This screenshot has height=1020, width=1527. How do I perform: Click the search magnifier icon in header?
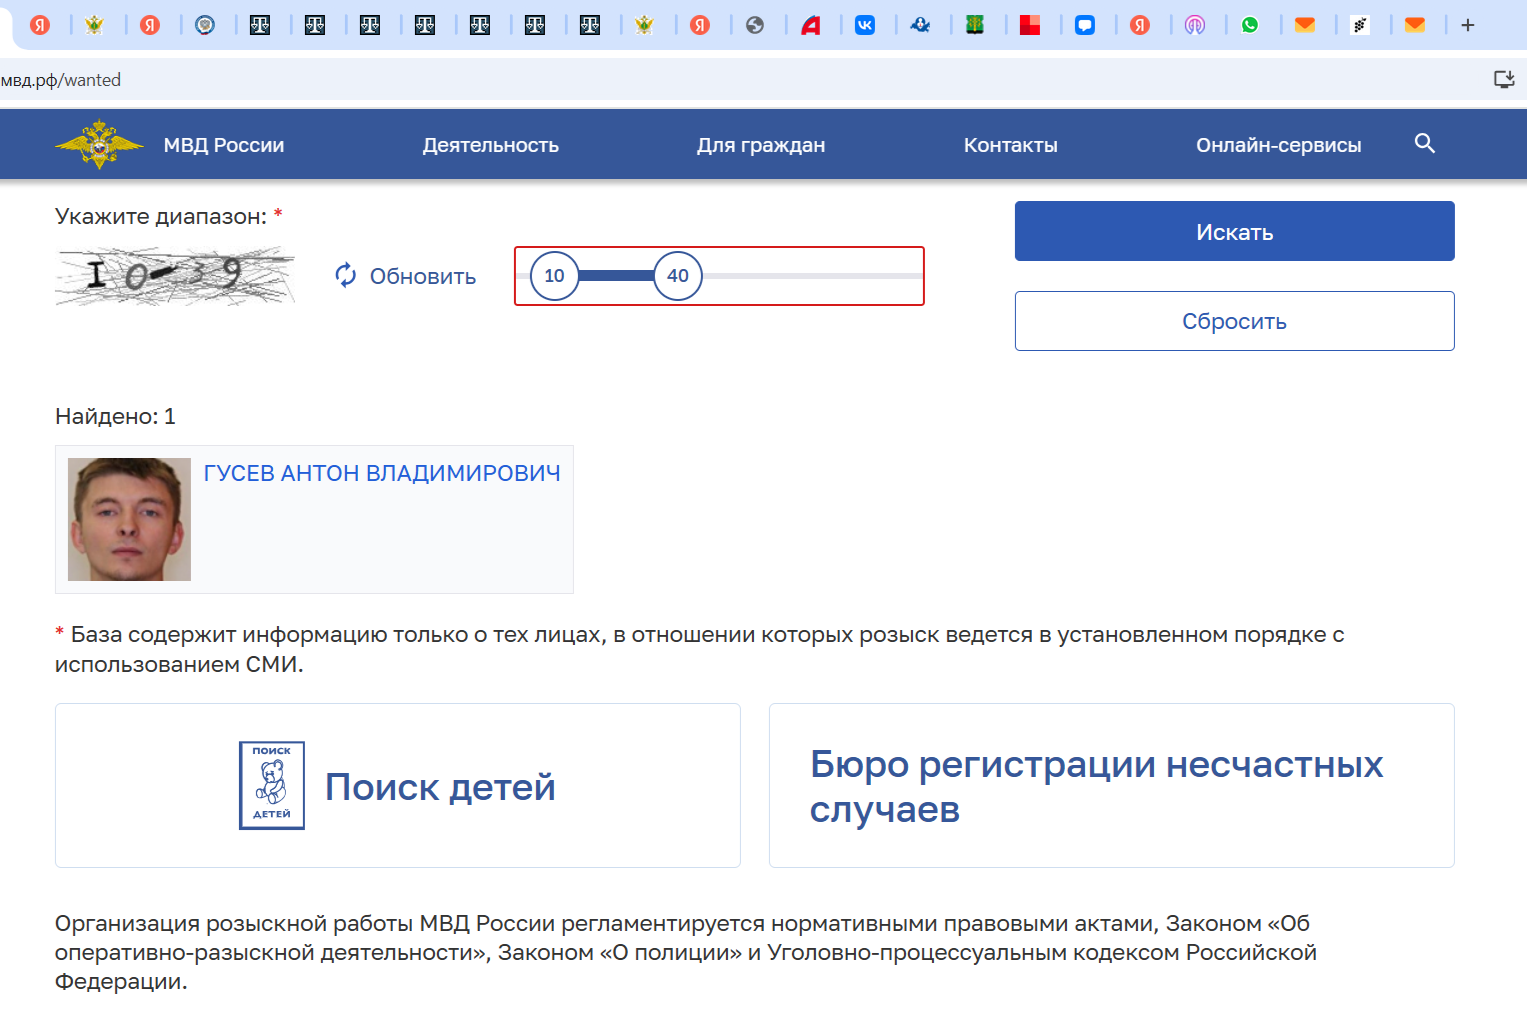pos(1425,144)
